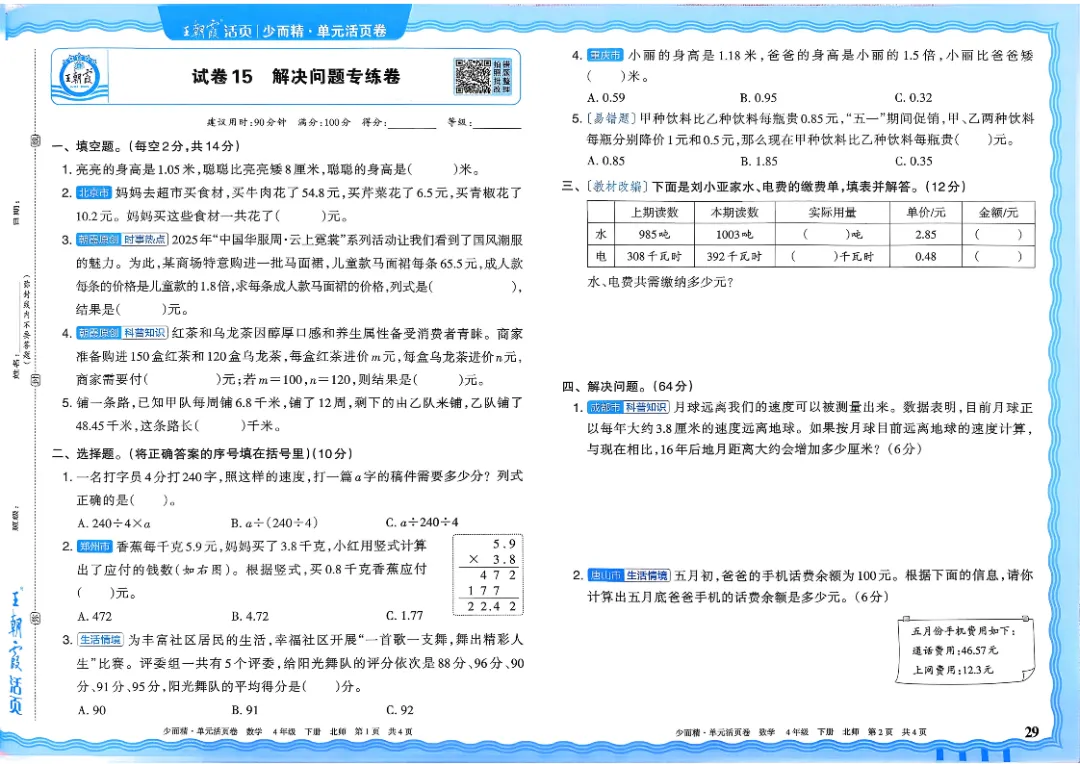The image size is (1080, 764).
Task: Click the table cell 985吨
Action: point(654,234)
